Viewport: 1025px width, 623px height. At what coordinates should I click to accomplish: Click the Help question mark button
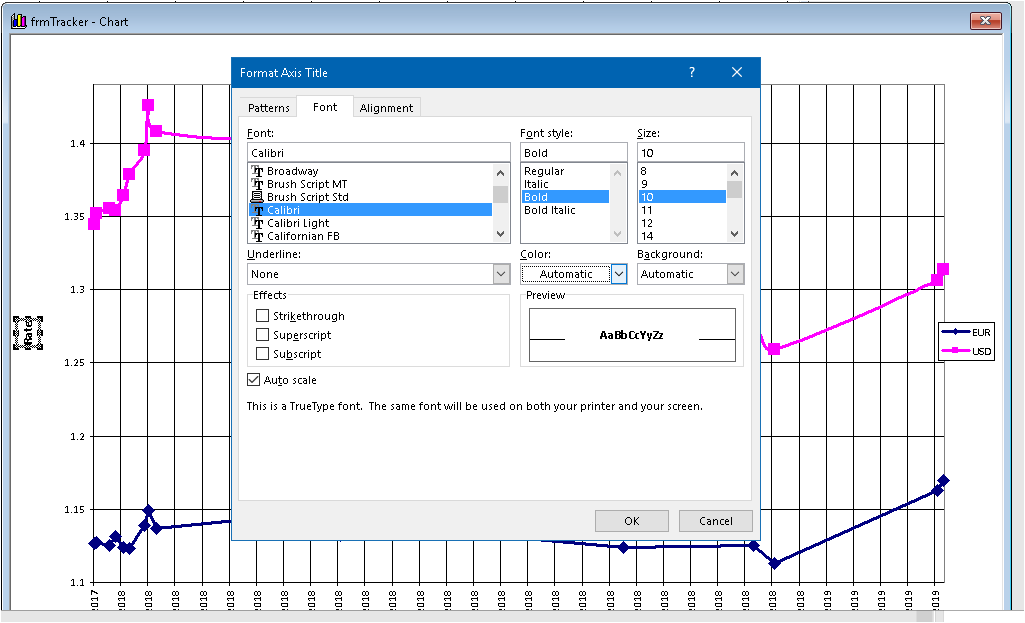pyautogui.click(x=691, y=73)
